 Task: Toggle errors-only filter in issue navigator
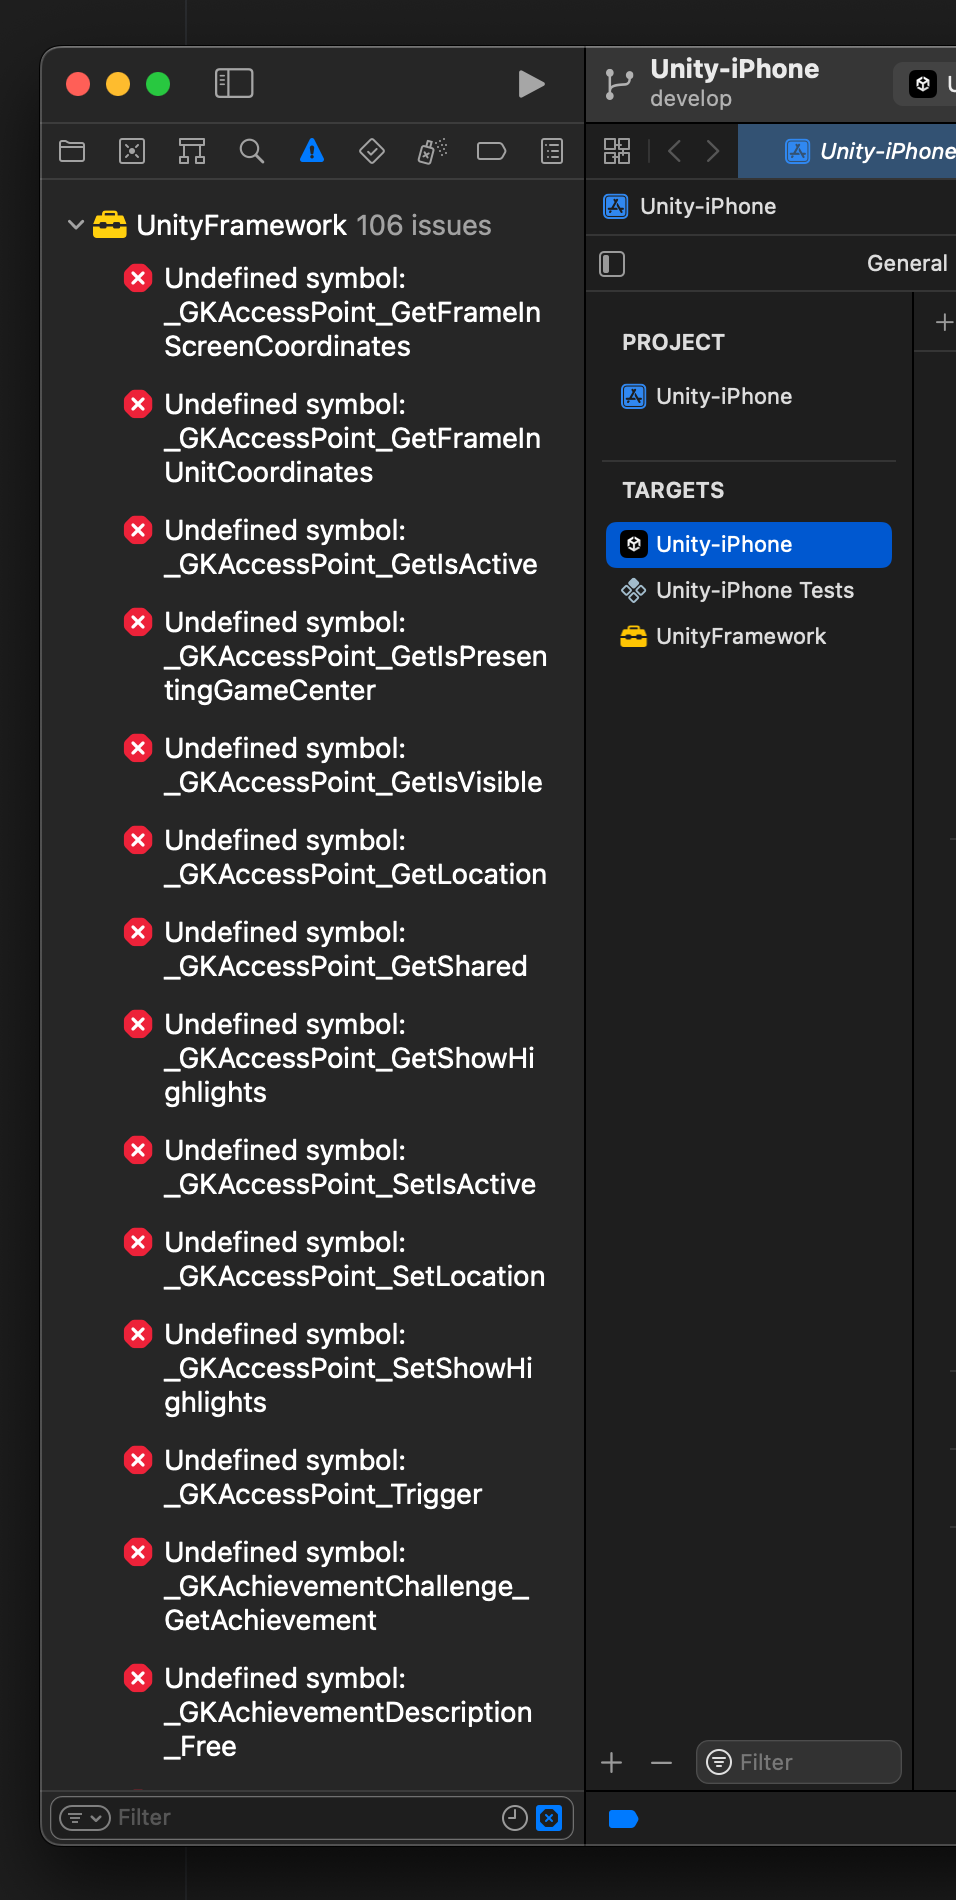pyautogui.click(x=549, y=1818)
